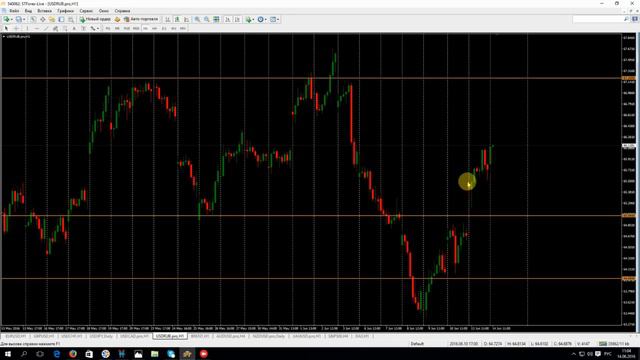Select the text drawing tool

(74, 28)
